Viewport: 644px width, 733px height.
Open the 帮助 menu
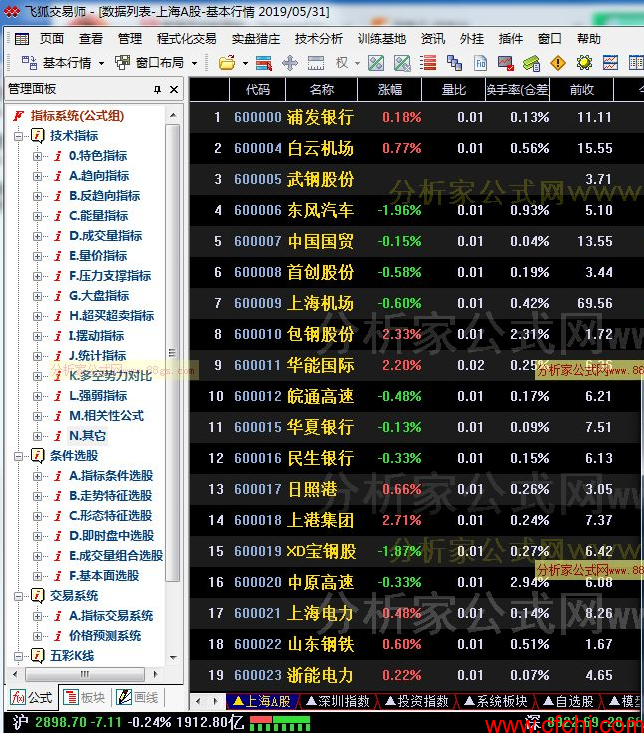pyautogui.click(x=588, y=39)
